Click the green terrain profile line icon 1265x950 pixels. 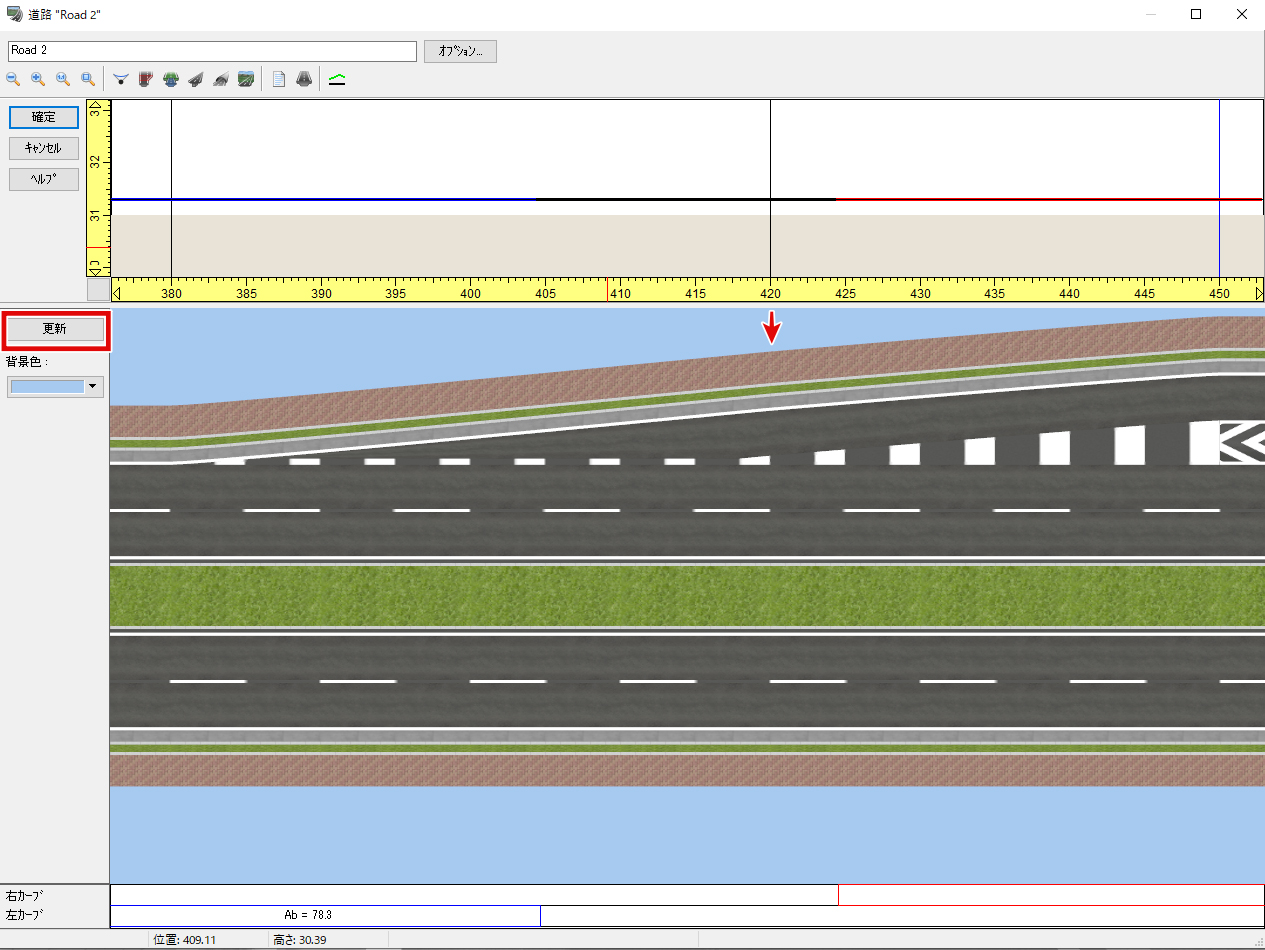coord(337,78)
